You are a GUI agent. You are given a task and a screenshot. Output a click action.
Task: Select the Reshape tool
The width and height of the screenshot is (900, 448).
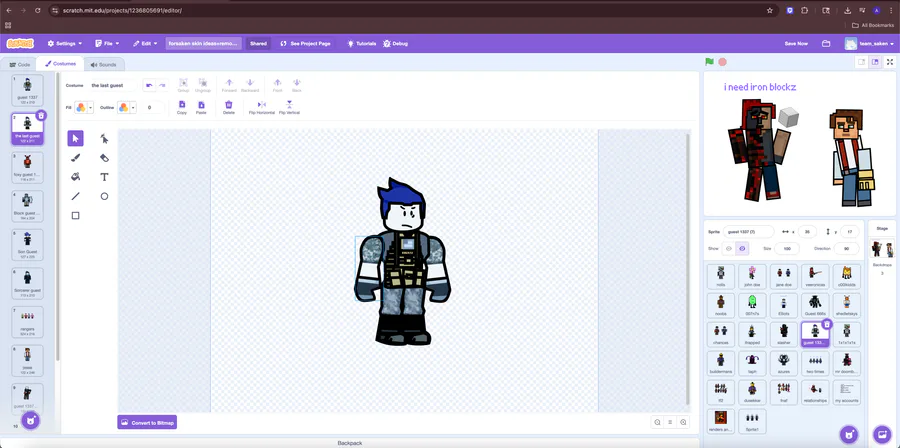[x=104, y=138]
